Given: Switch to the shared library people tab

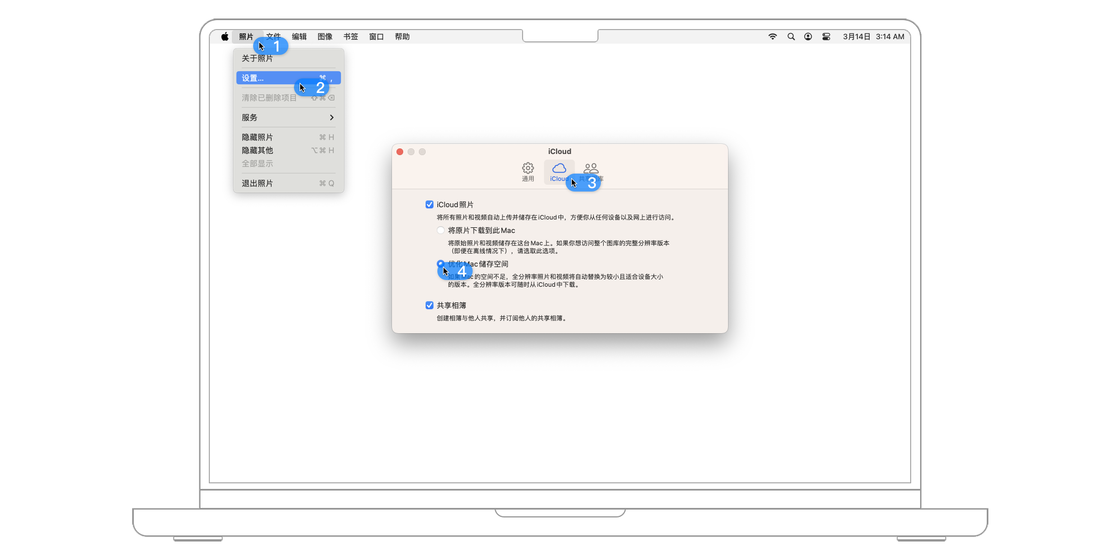Looking at the screenshot, I should [x=591, y=172].
